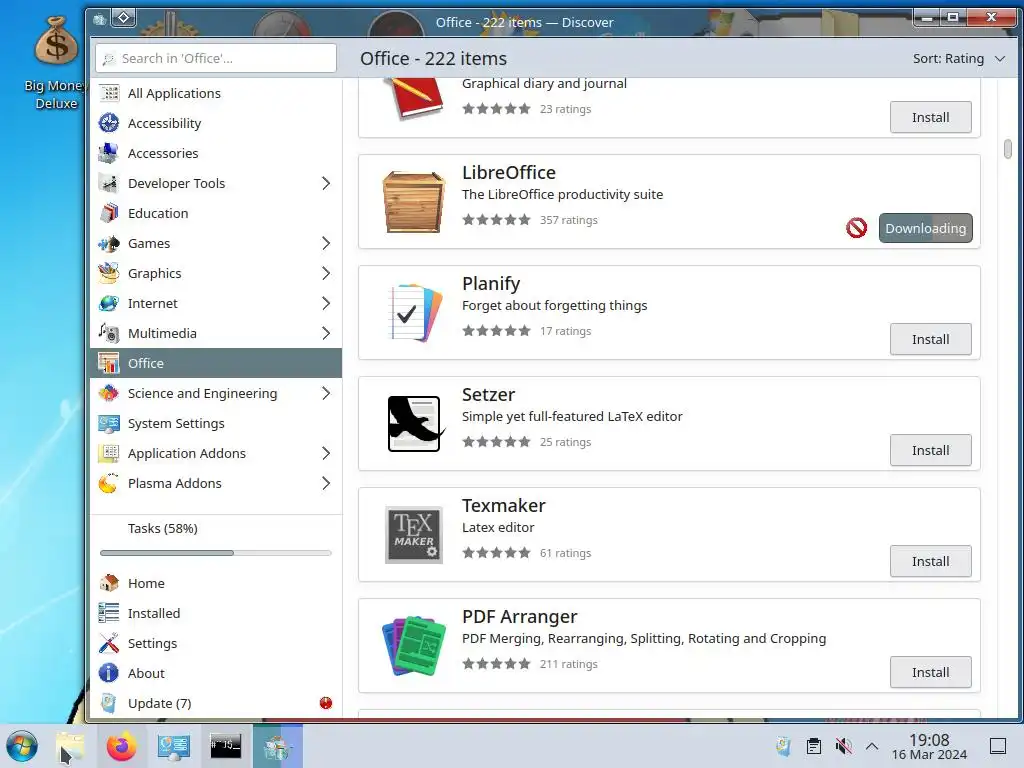Click the LibreOffice 357 ratings text
Viewport: 1024px width, 768px height.
[x=568, y=219]
